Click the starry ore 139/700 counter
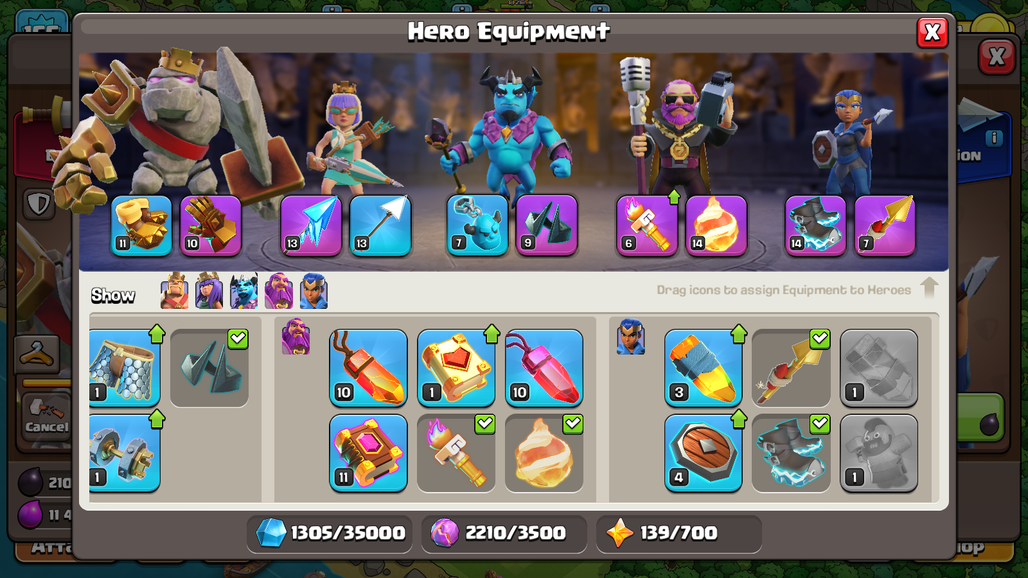Image resolution: width=1028 pixels, height=578 pixels. (679, 533)
